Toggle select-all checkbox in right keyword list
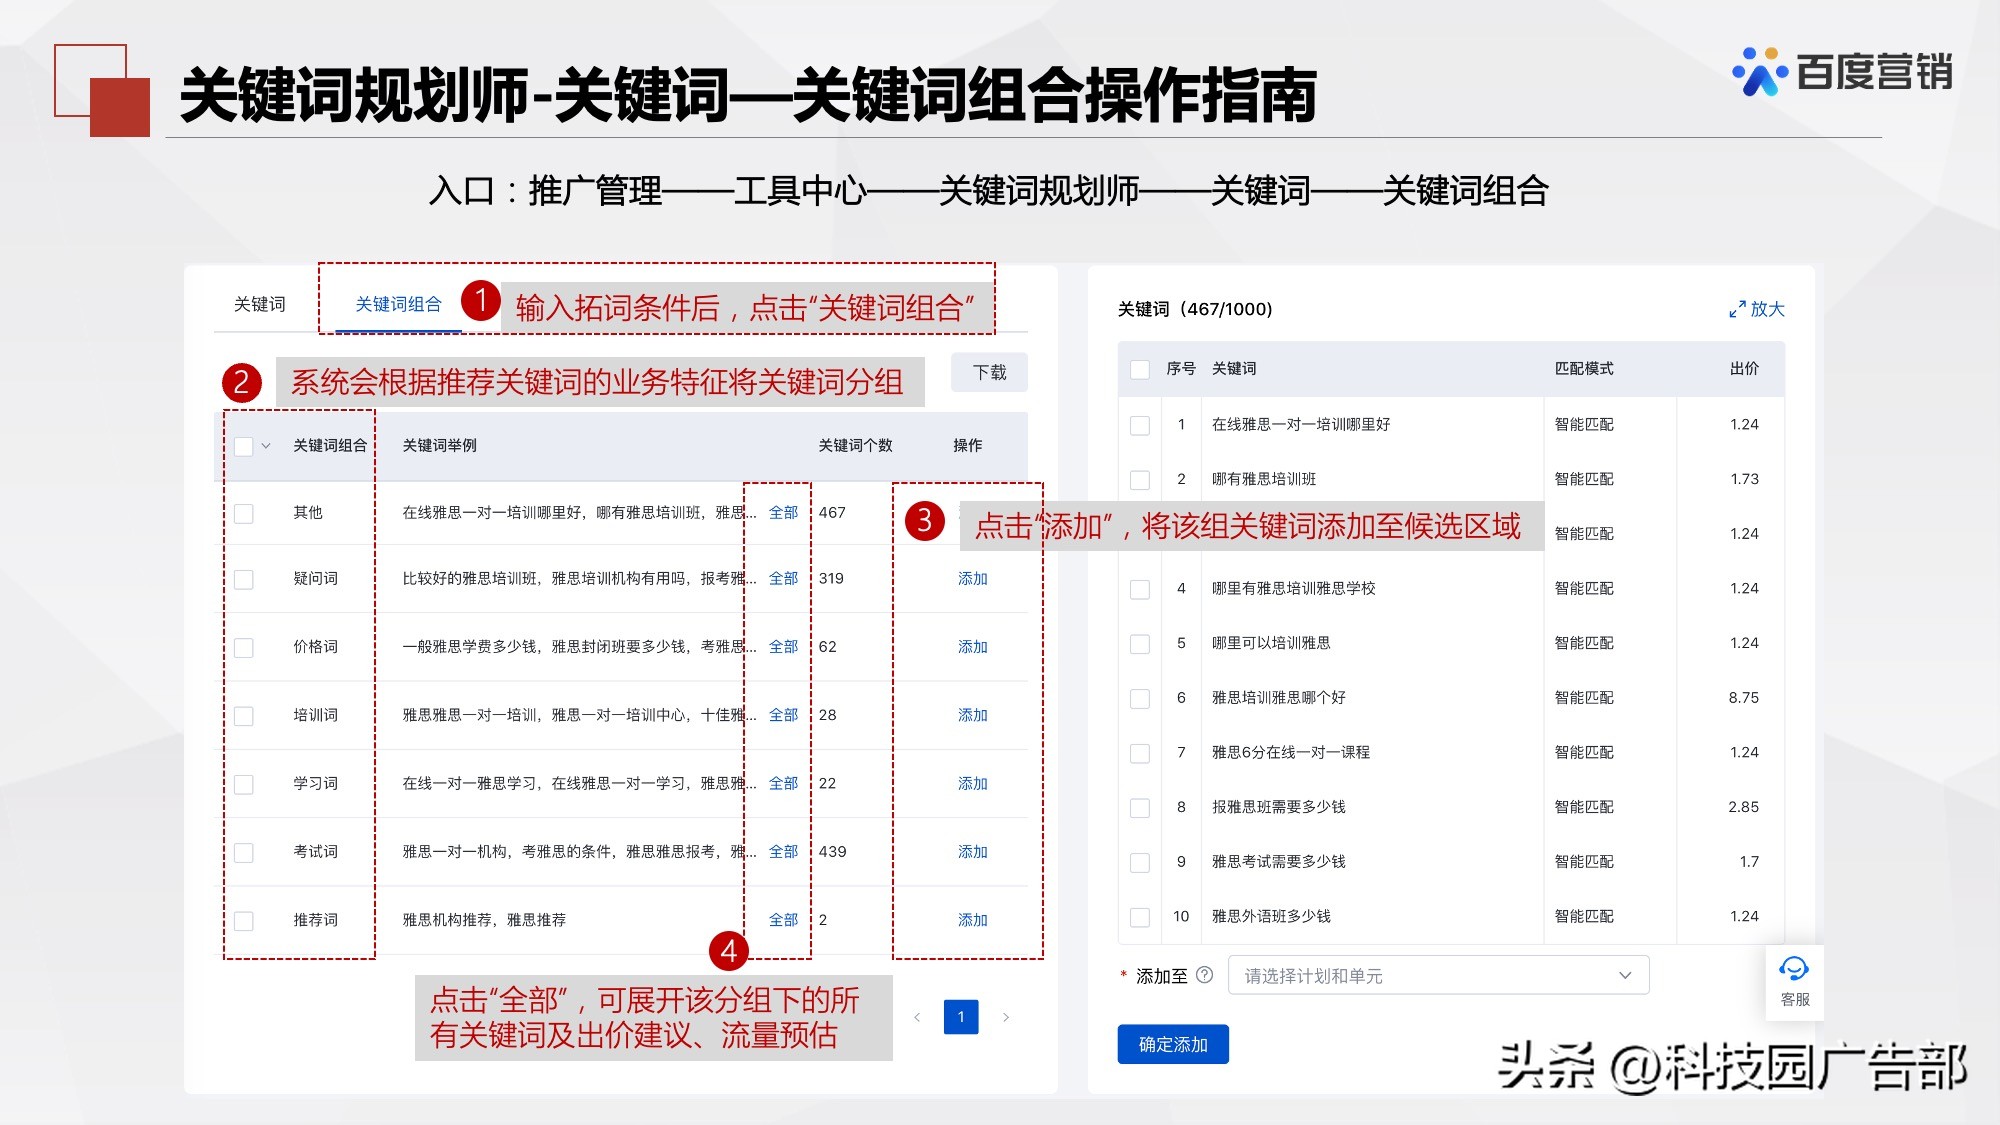This screenshot has width=2000, height=1125. (1139, 368)
